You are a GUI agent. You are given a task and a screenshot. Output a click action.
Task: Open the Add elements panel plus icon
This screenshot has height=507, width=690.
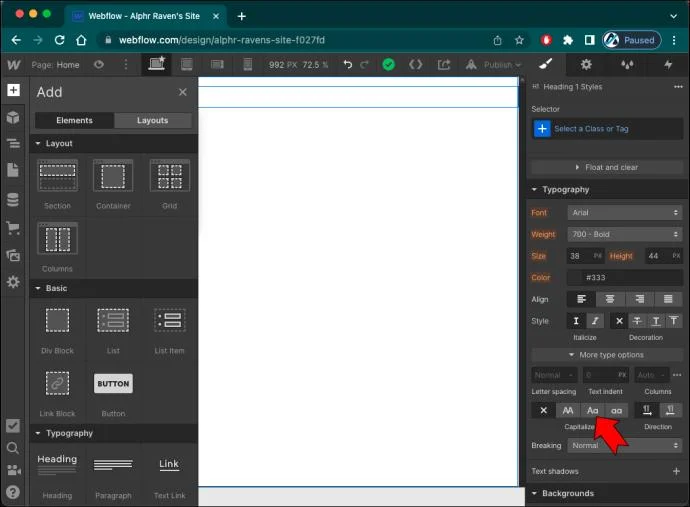(13, 90)
